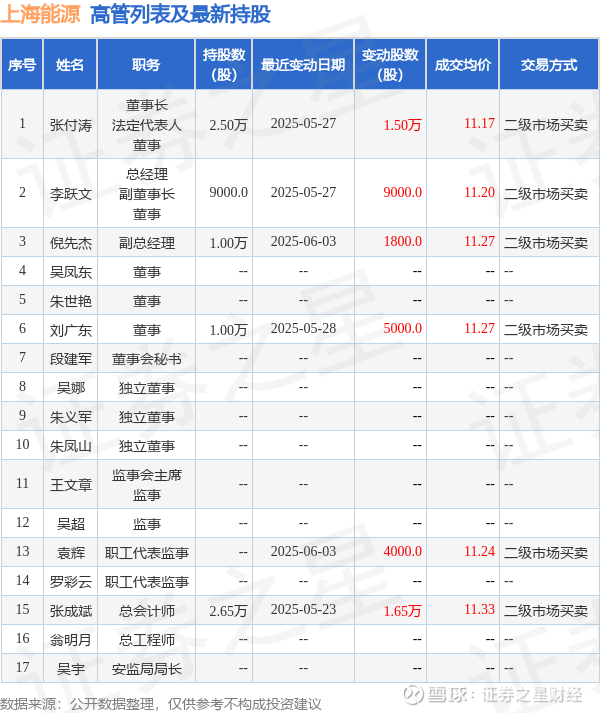
Task: Click the 变动股数(股) column header
Action: coord(390,65)
